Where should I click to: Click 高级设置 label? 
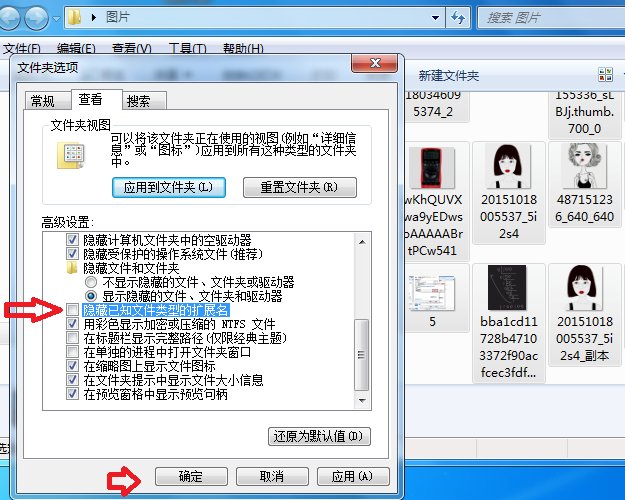67,222
